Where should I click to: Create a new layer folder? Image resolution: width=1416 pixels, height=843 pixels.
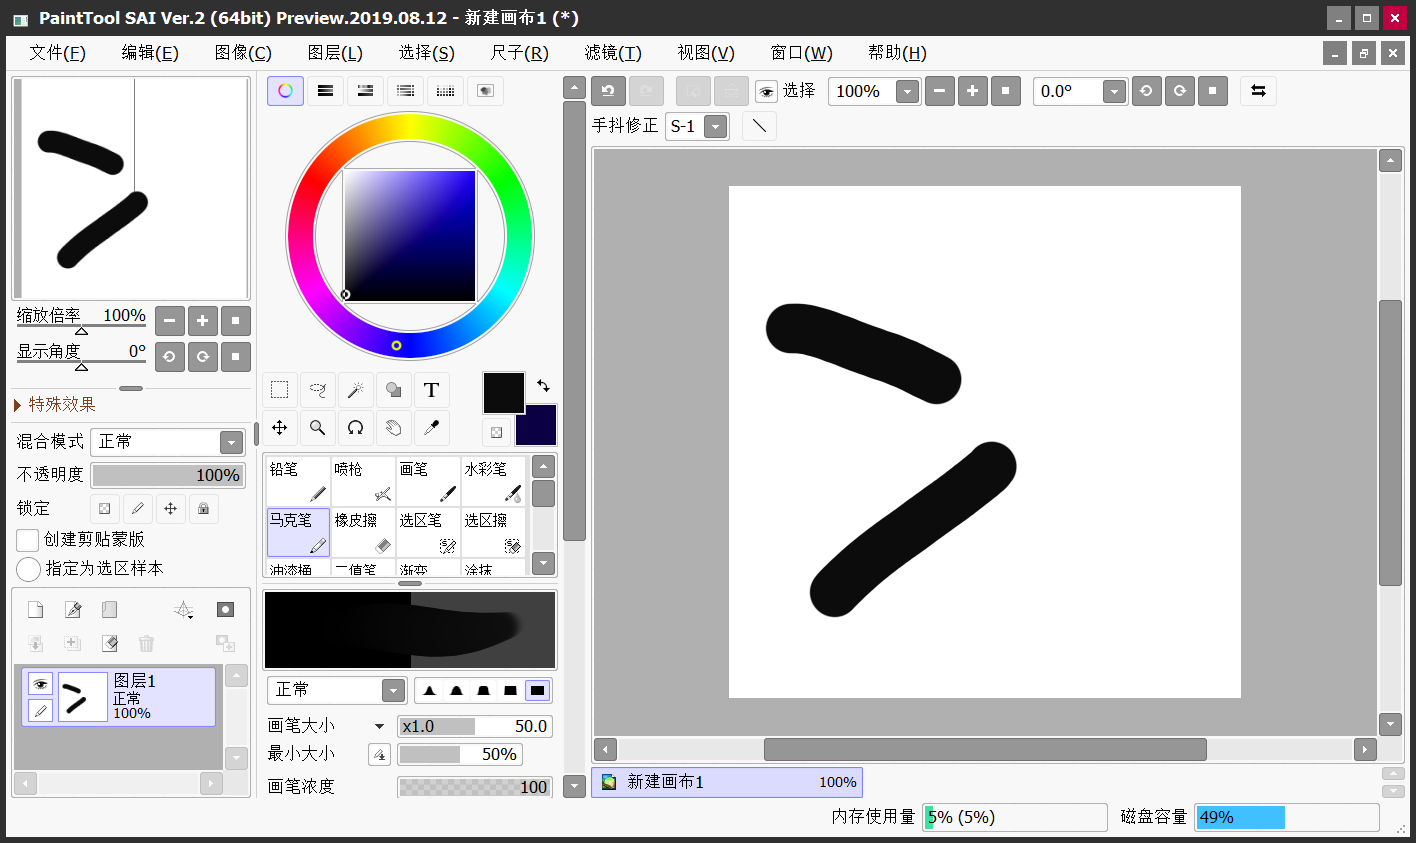coord(109,610)
